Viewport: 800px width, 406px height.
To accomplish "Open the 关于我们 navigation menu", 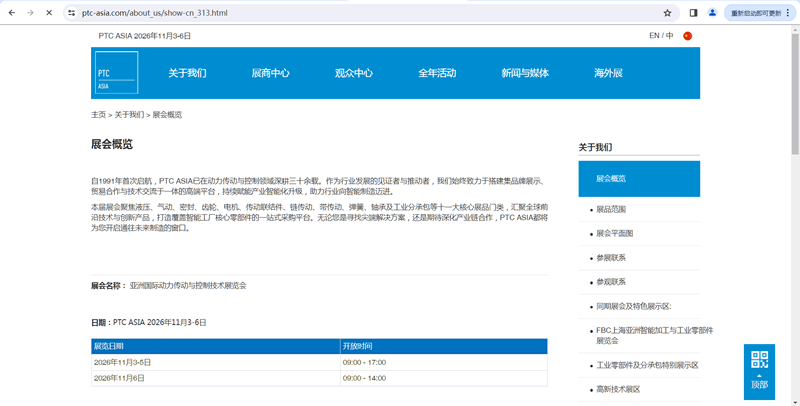I will pyautogui.click(x=187, y=73).
